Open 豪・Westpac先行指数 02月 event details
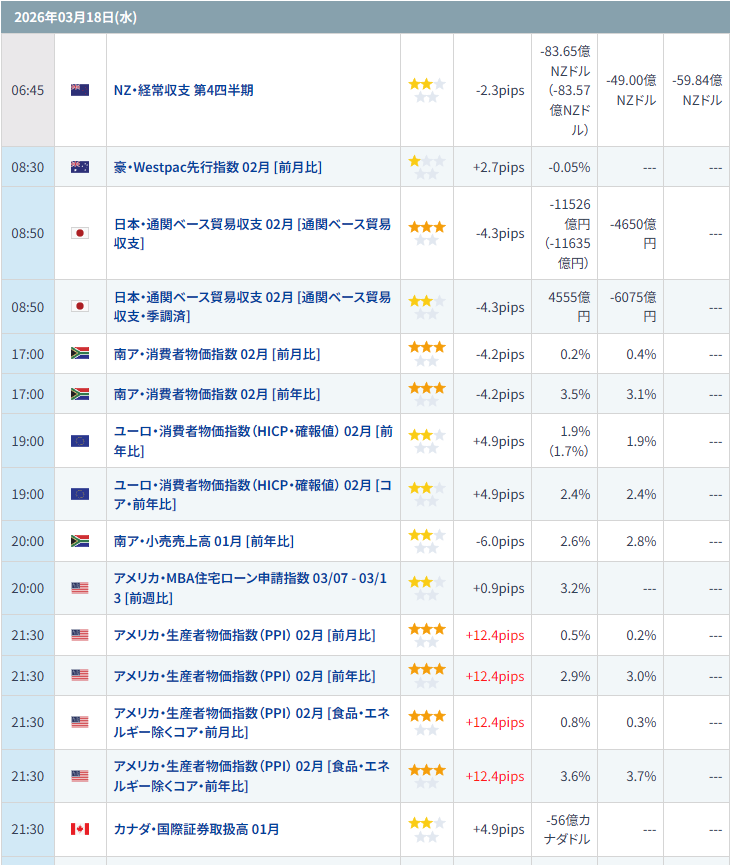 tap(218, 167)
